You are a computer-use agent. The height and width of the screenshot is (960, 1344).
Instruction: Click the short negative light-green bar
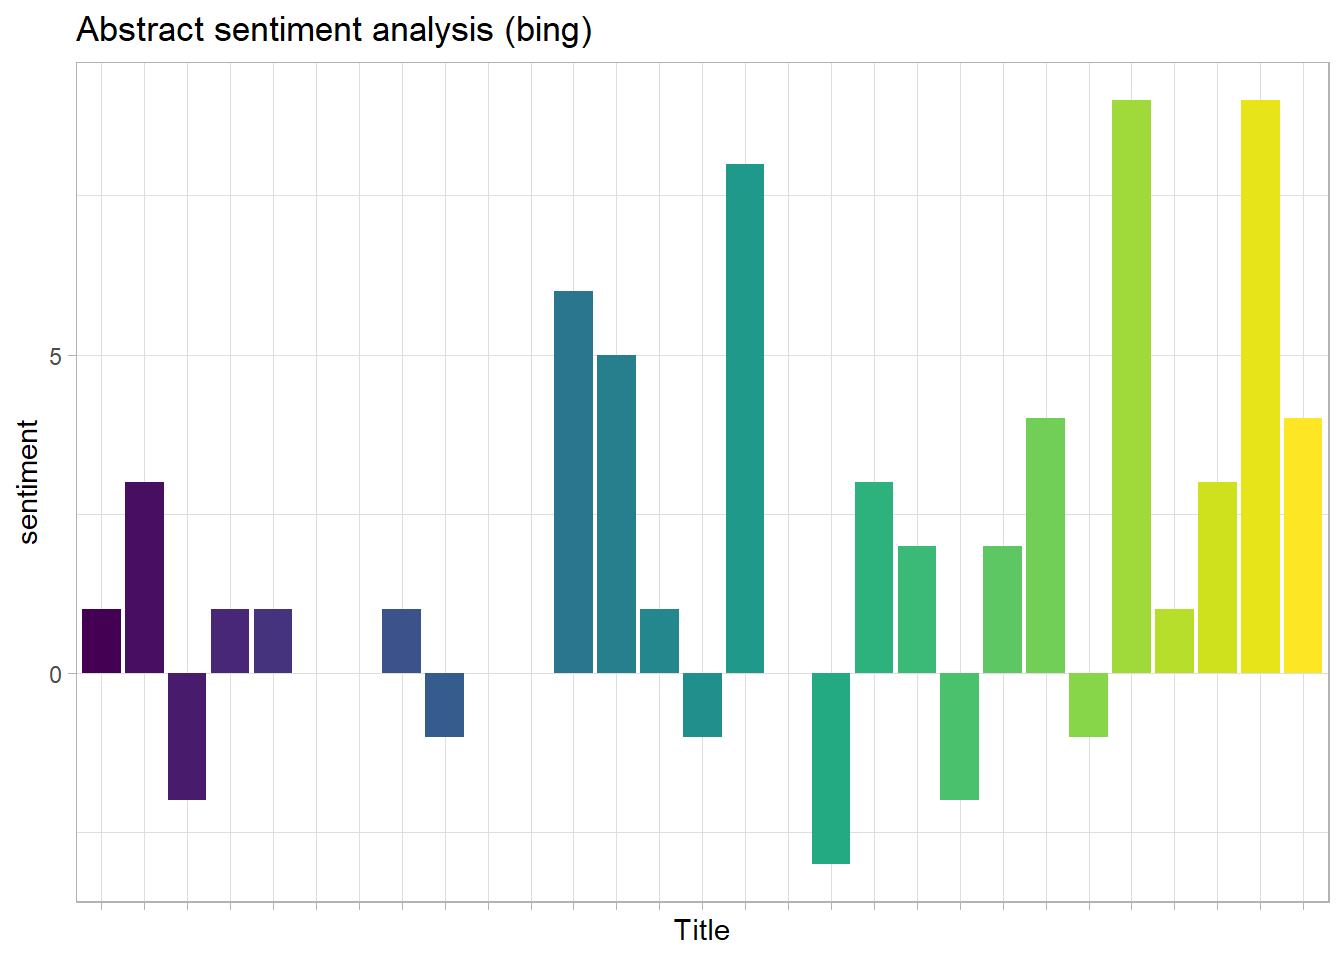pos(1088,705)
